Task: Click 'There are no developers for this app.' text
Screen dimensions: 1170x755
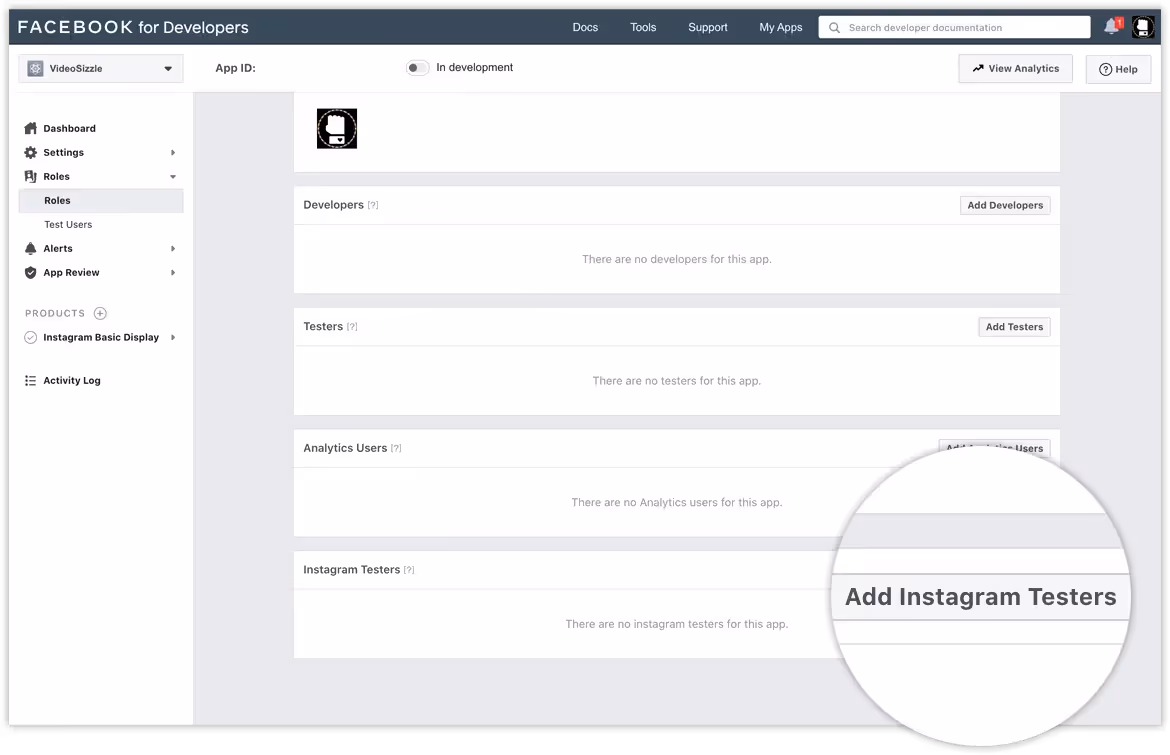Action: click(677, 259)
